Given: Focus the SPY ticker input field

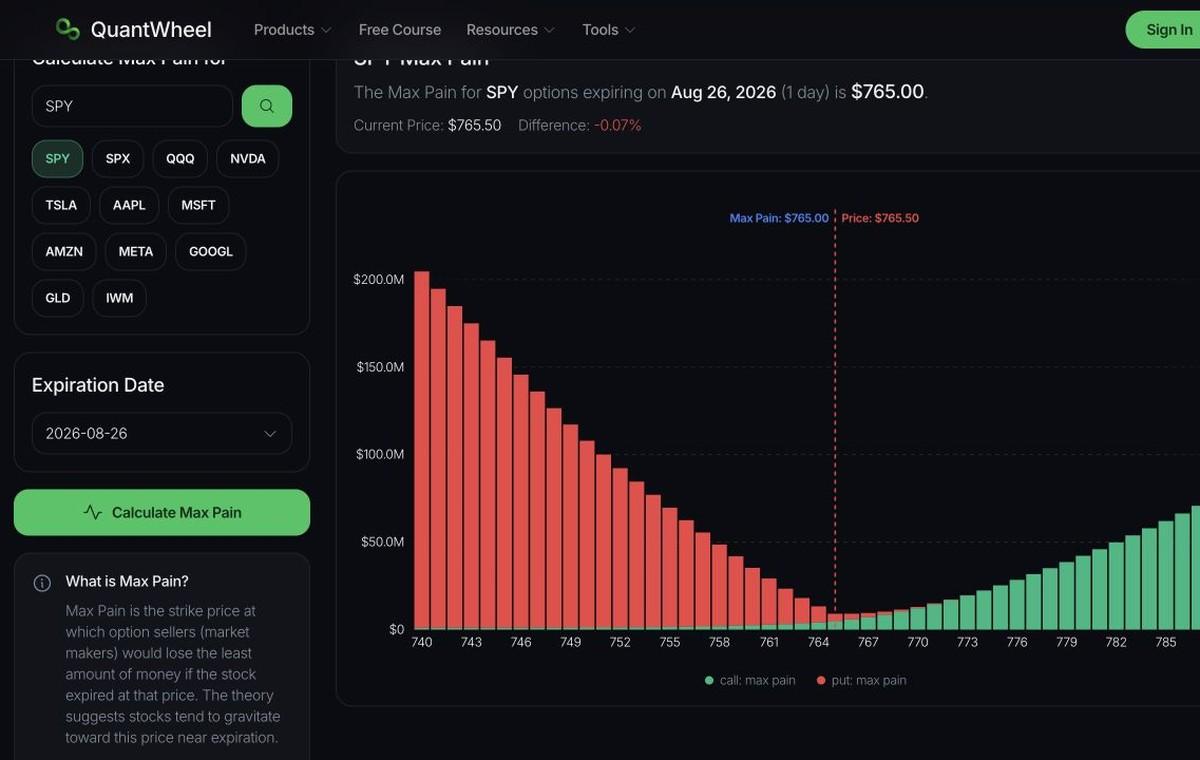Looking at the screenshot, I should pyautogui.click(x=132, y=106).
